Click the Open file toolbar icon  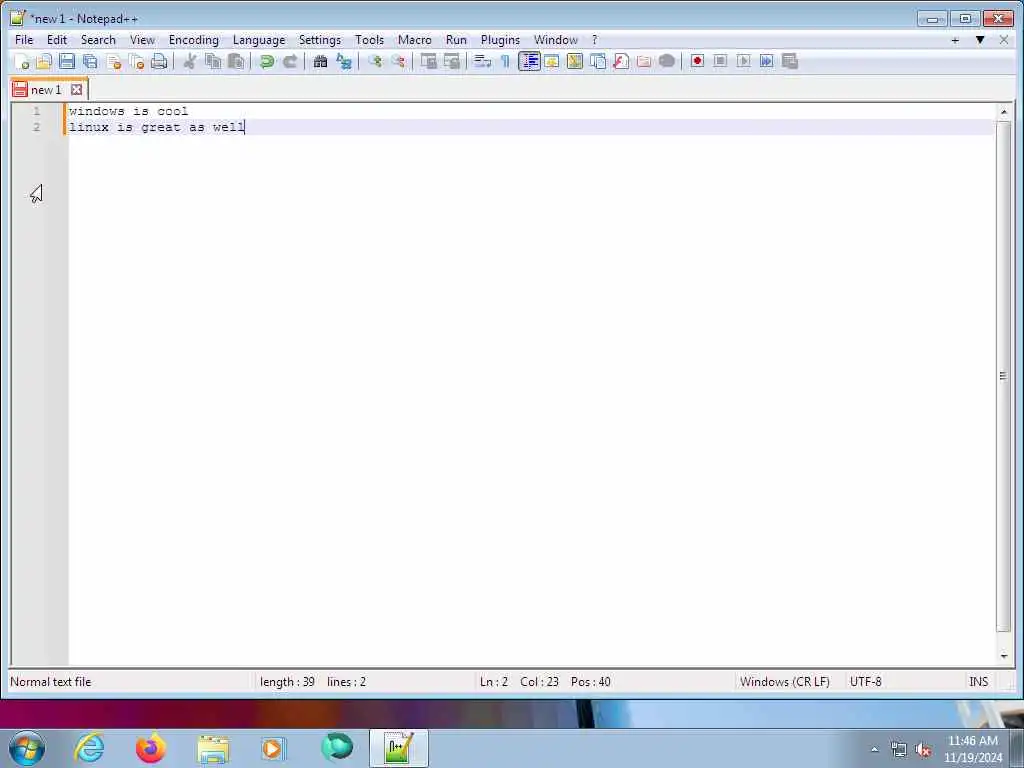[44, 62]
